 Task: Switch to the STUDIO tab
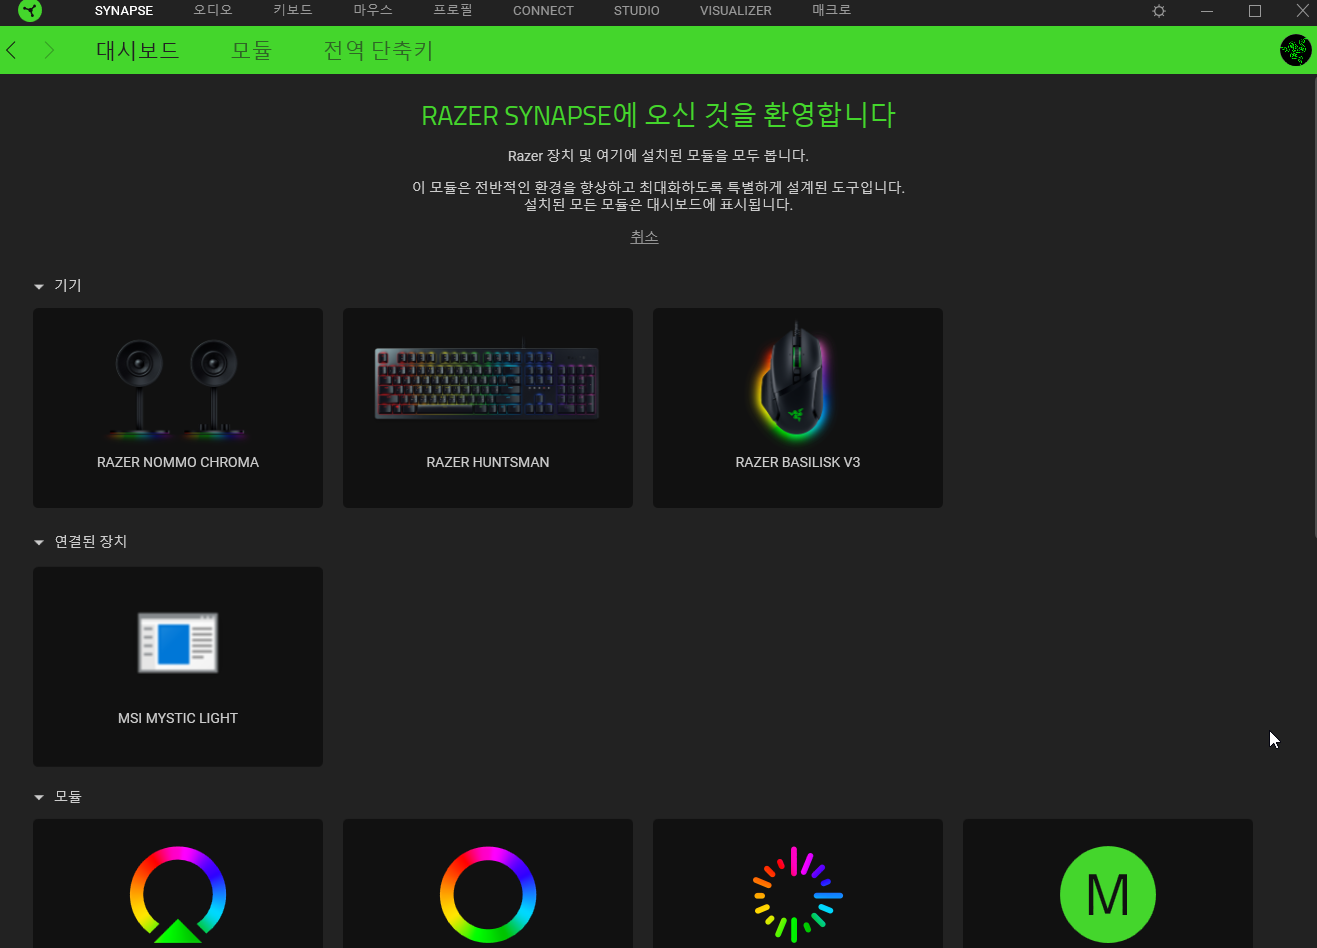[x=637, y=11]
